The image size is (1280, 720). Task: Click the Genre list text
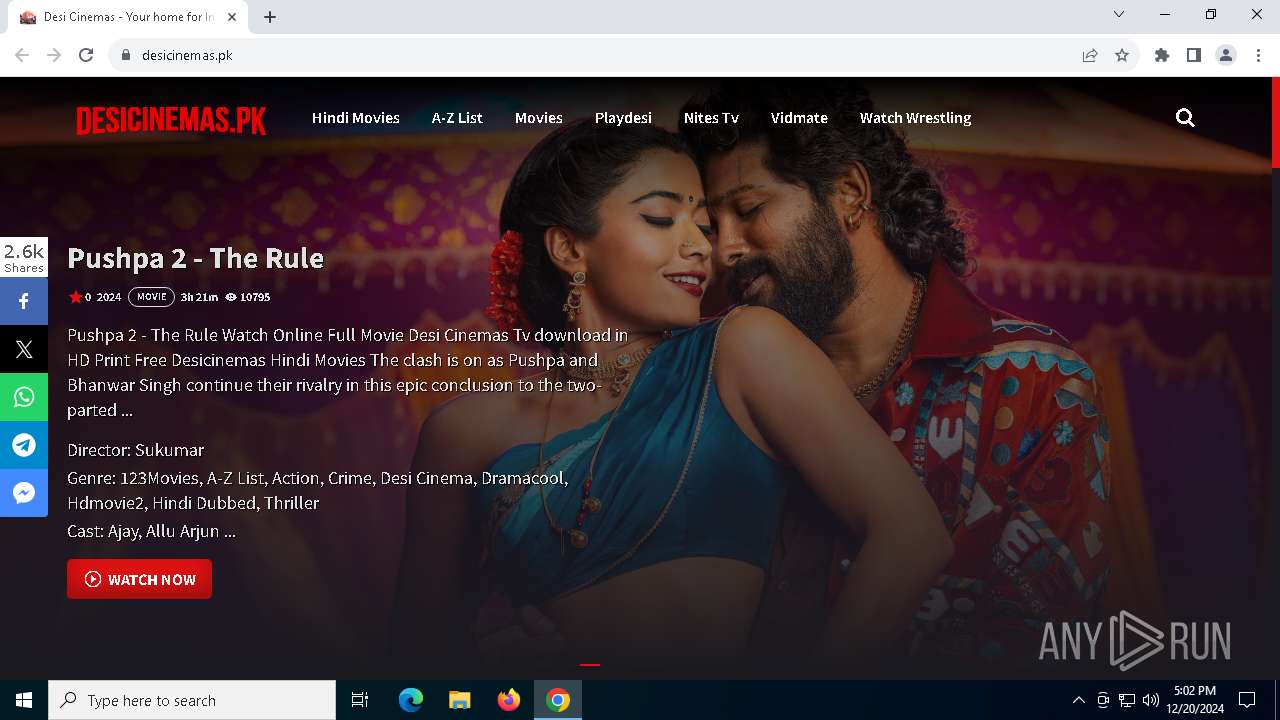coord(318,490)
